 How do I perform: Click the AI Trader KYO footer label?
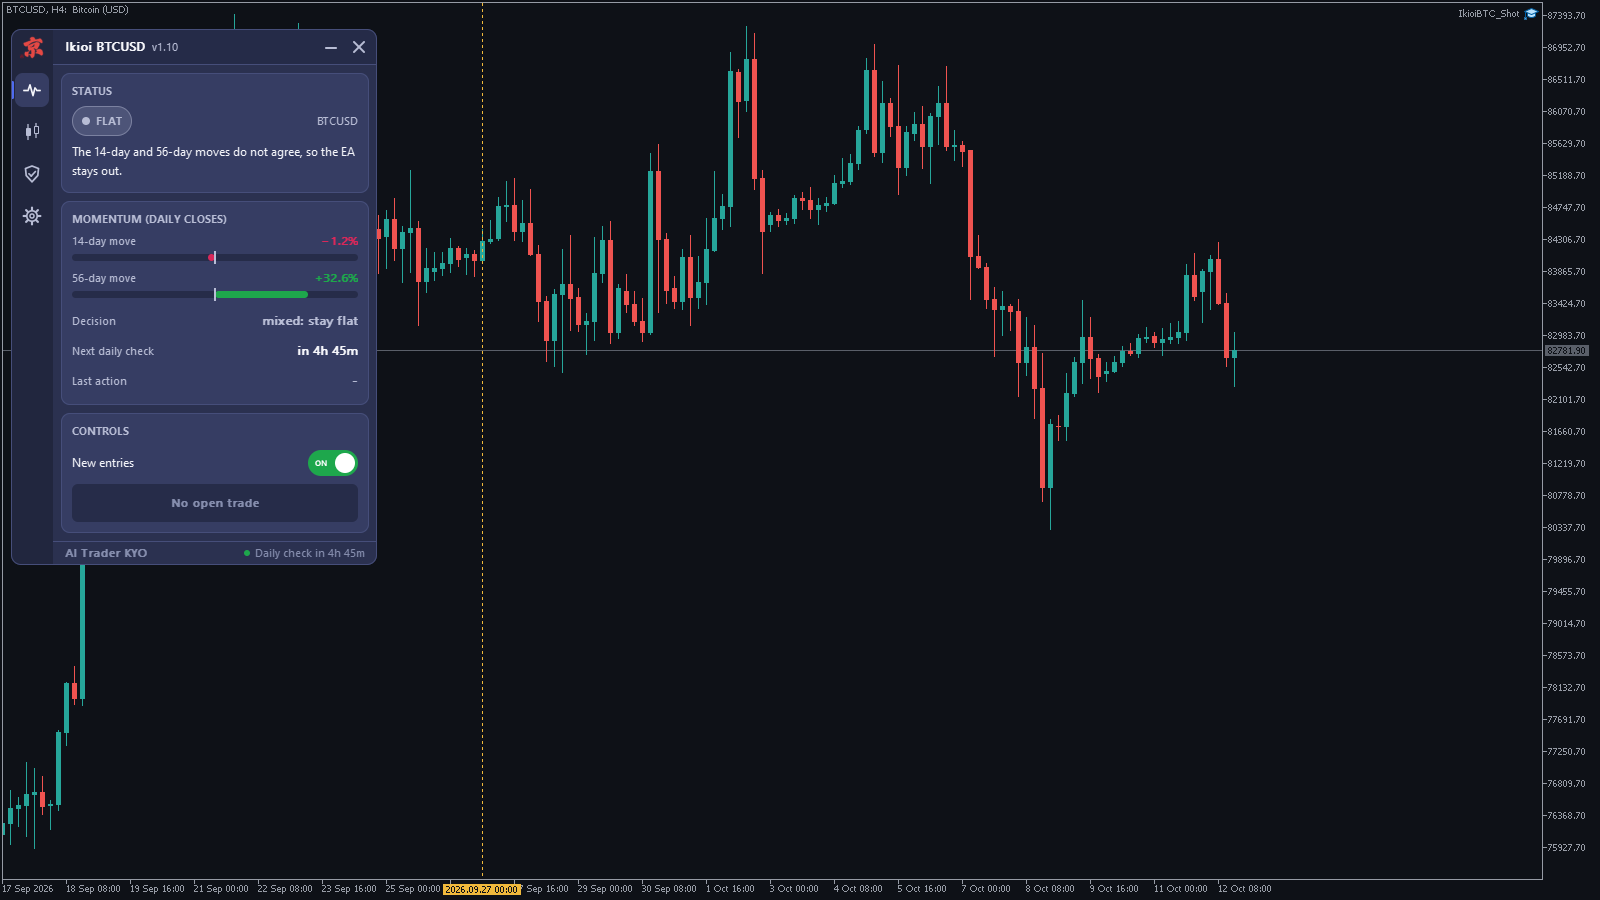pos(106,553)
